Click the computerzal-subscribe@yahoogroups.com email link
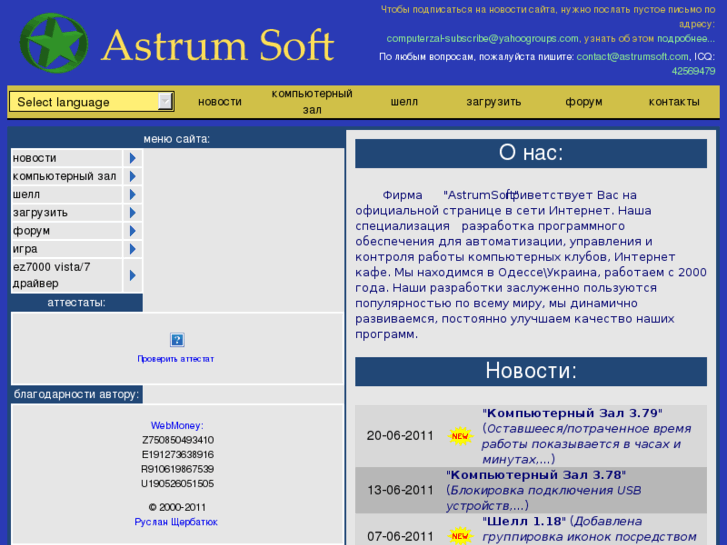 [482, 38]
